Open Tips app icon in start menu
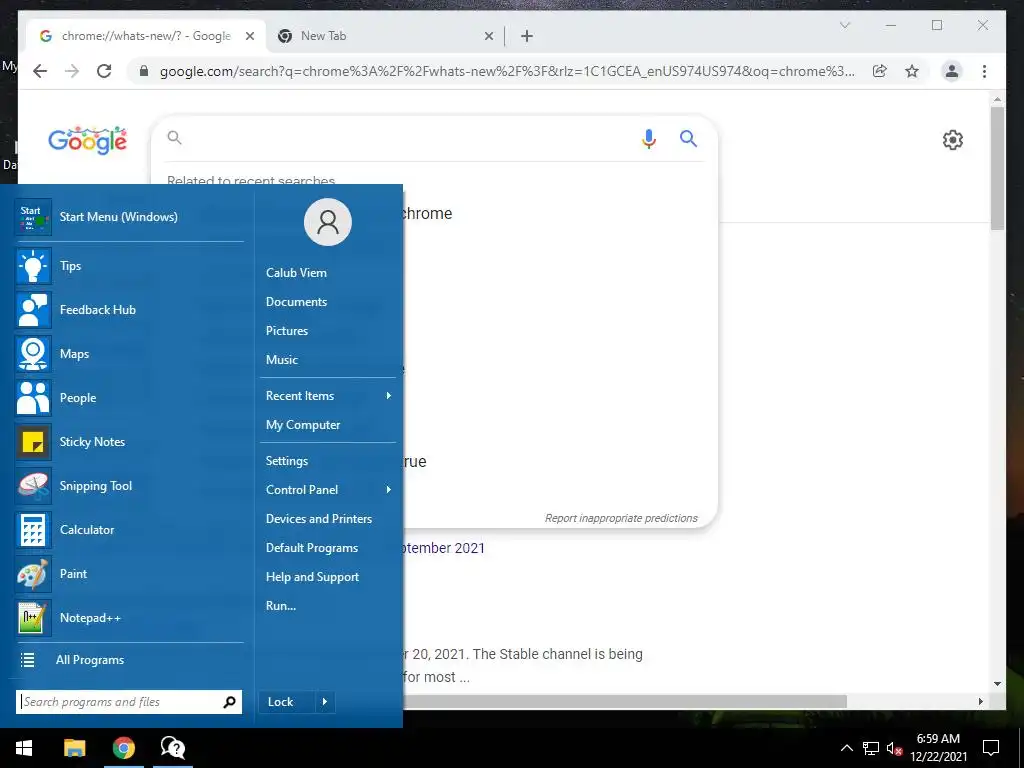Image resolution: width=1024 pixels, height=768 pixels. click(x=33, y=266)
